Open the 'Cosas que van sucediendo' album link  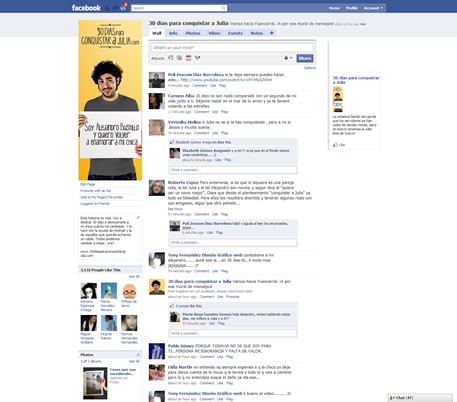(x=123, y=372)
